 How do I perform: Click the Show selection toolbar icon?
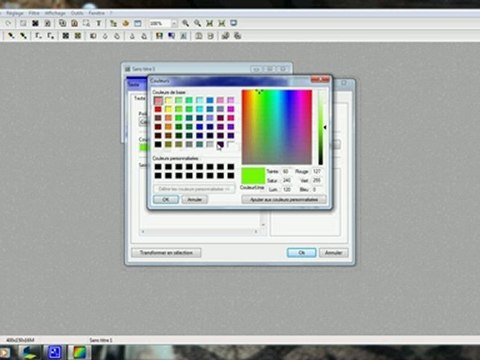click(86, 23)
